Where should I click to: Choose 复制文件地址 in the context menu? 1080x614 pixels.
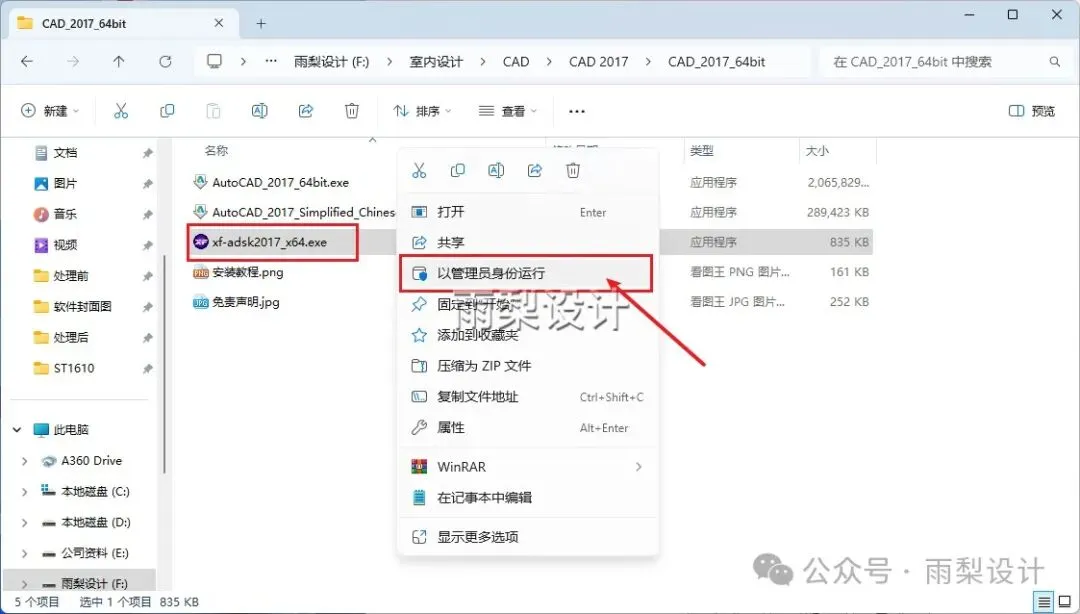pyautogui.click(x=528, y=397)
